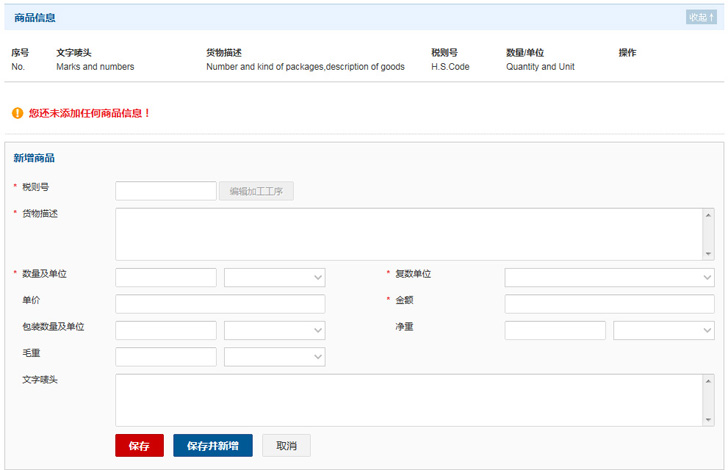The height and width of the screenshot is (470, 728).
Task: Click the 金额 input field
Action: tap(609, 304)
